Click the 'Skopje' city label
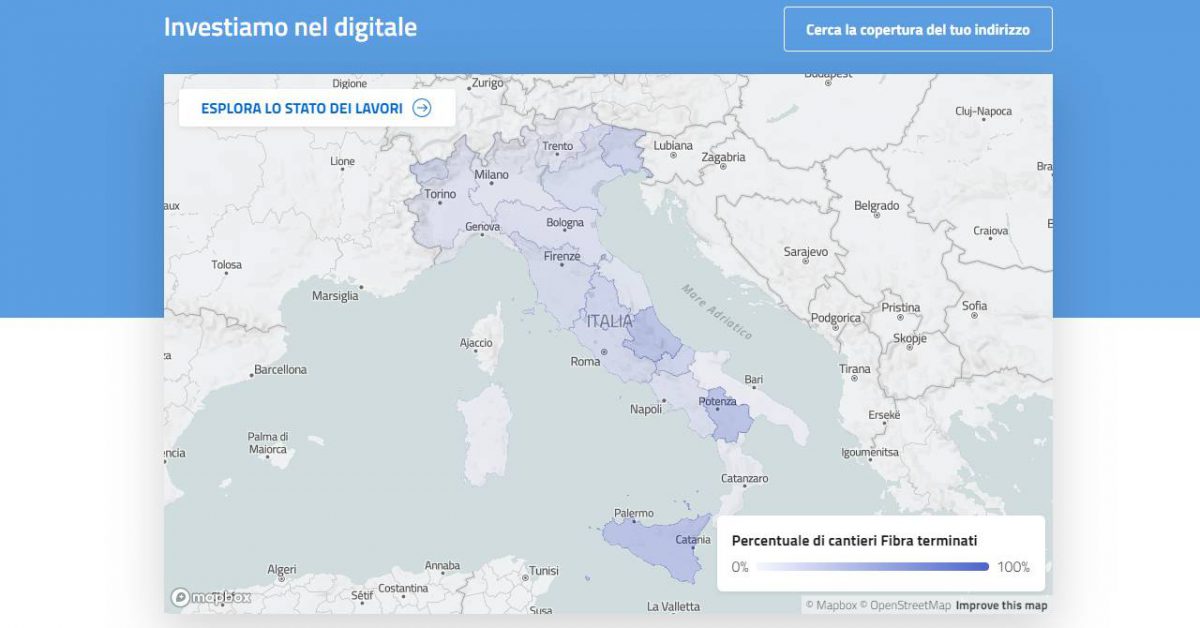The image size is (1200, 628). [910, 339]
